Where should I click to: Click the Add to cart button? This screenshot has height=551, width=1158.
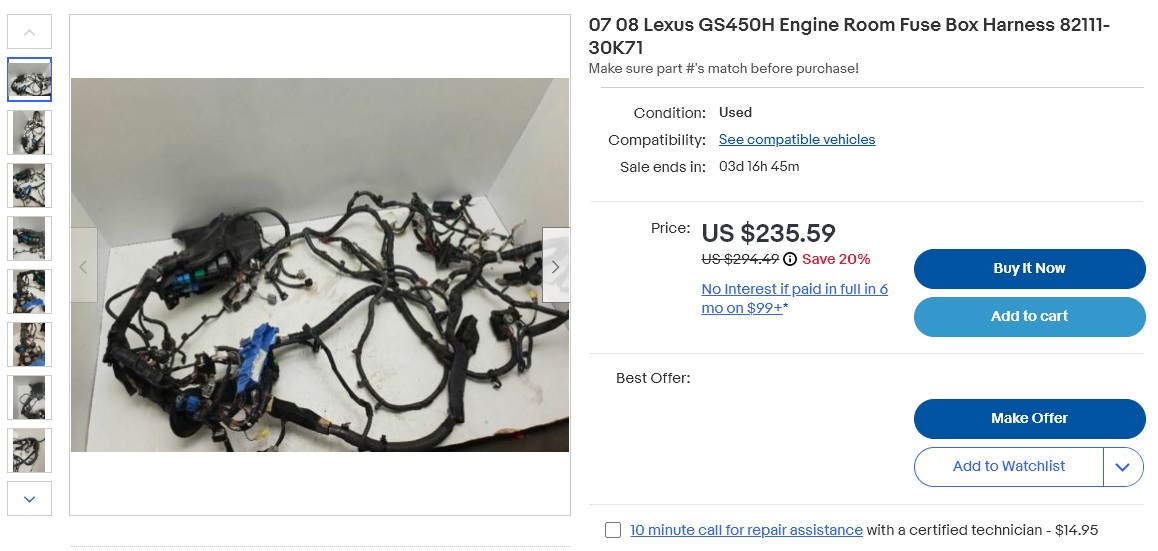tap(1029, 317)
